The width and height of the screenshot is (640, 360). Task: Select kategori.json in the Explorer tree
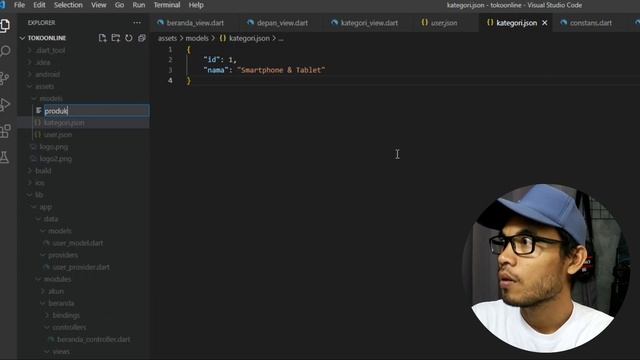point(64,122)
